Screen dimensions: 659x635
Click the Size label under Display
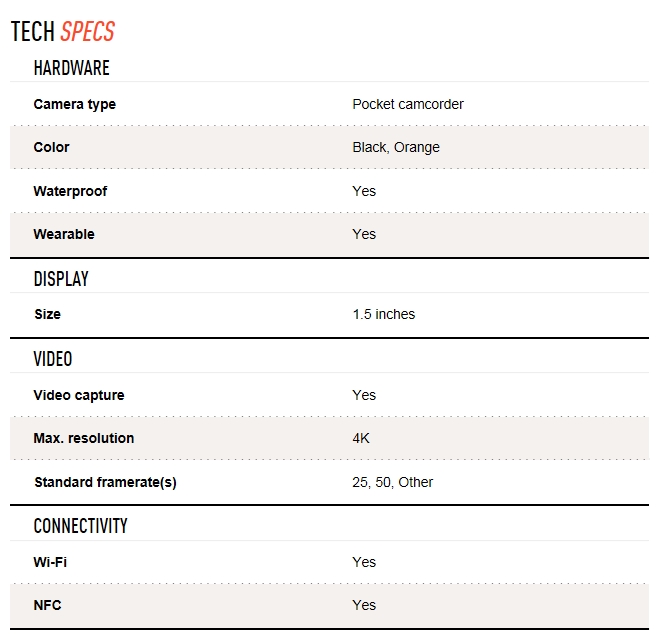[x=47, y=314]
